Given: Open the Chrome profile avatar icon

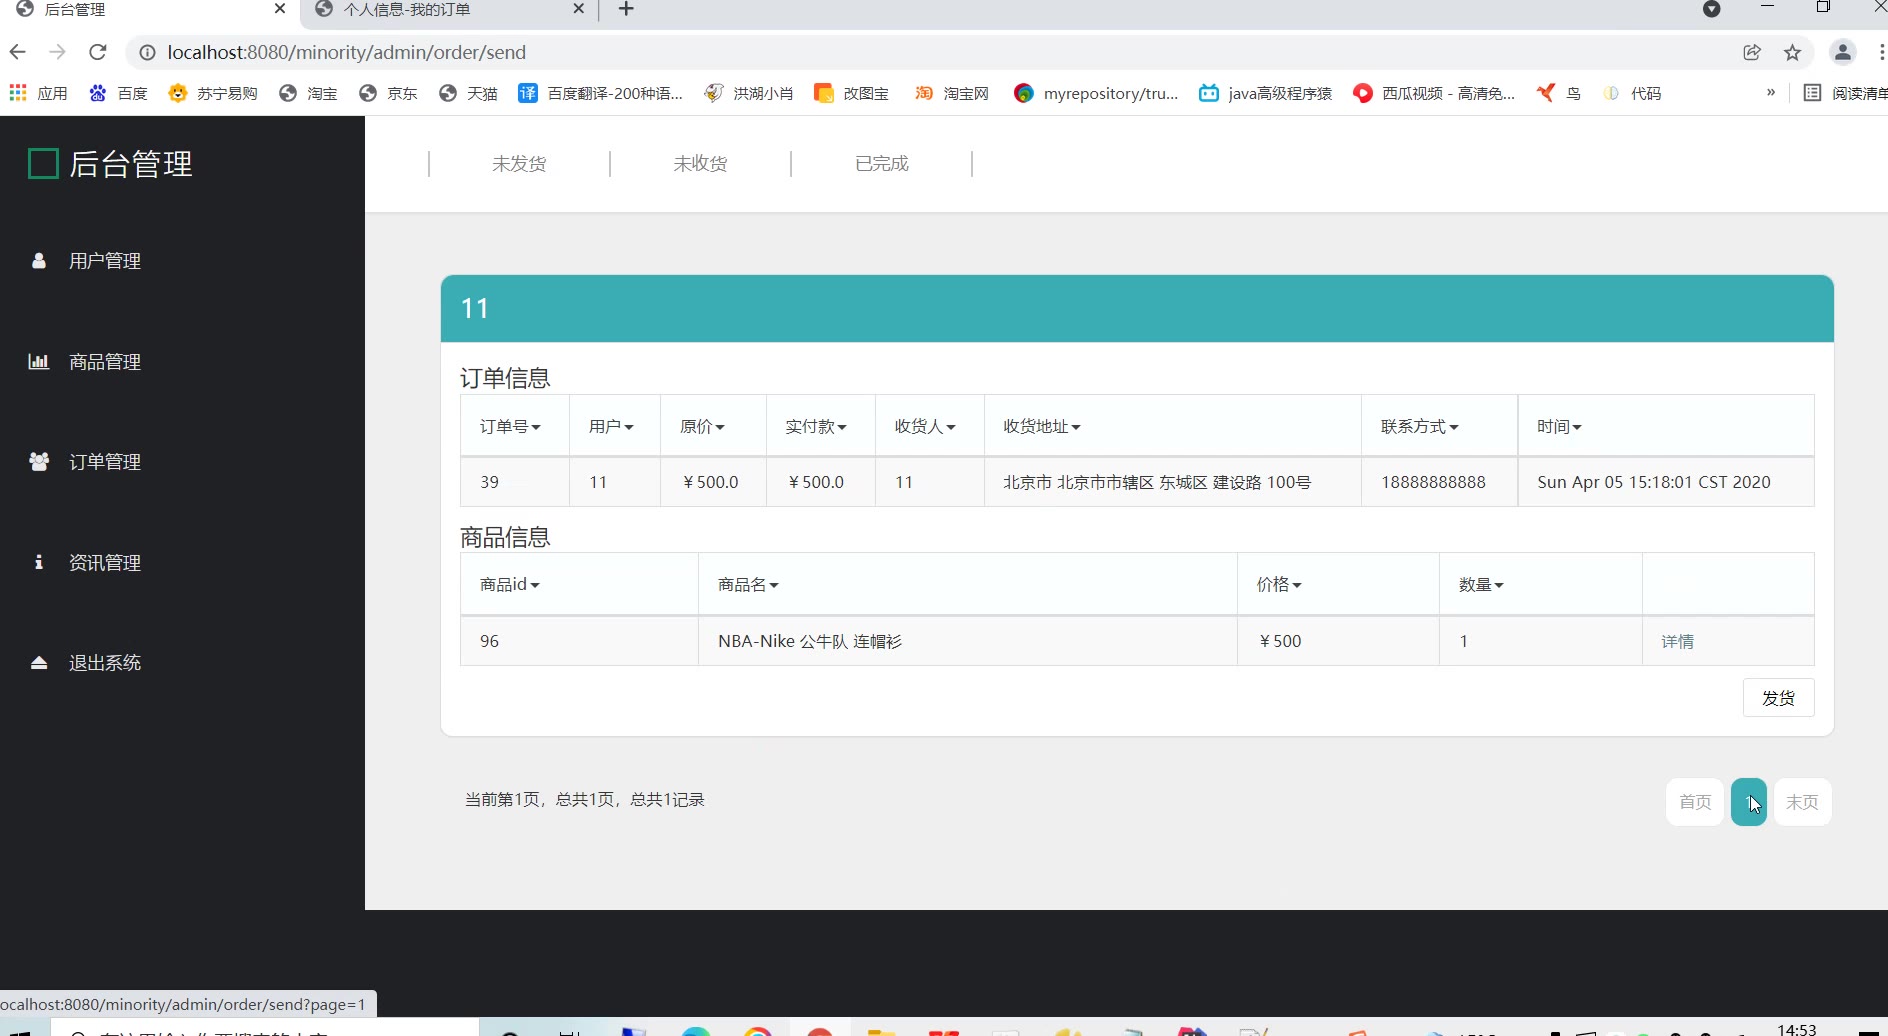Looking at the screenshot, I should (1842, 52).
